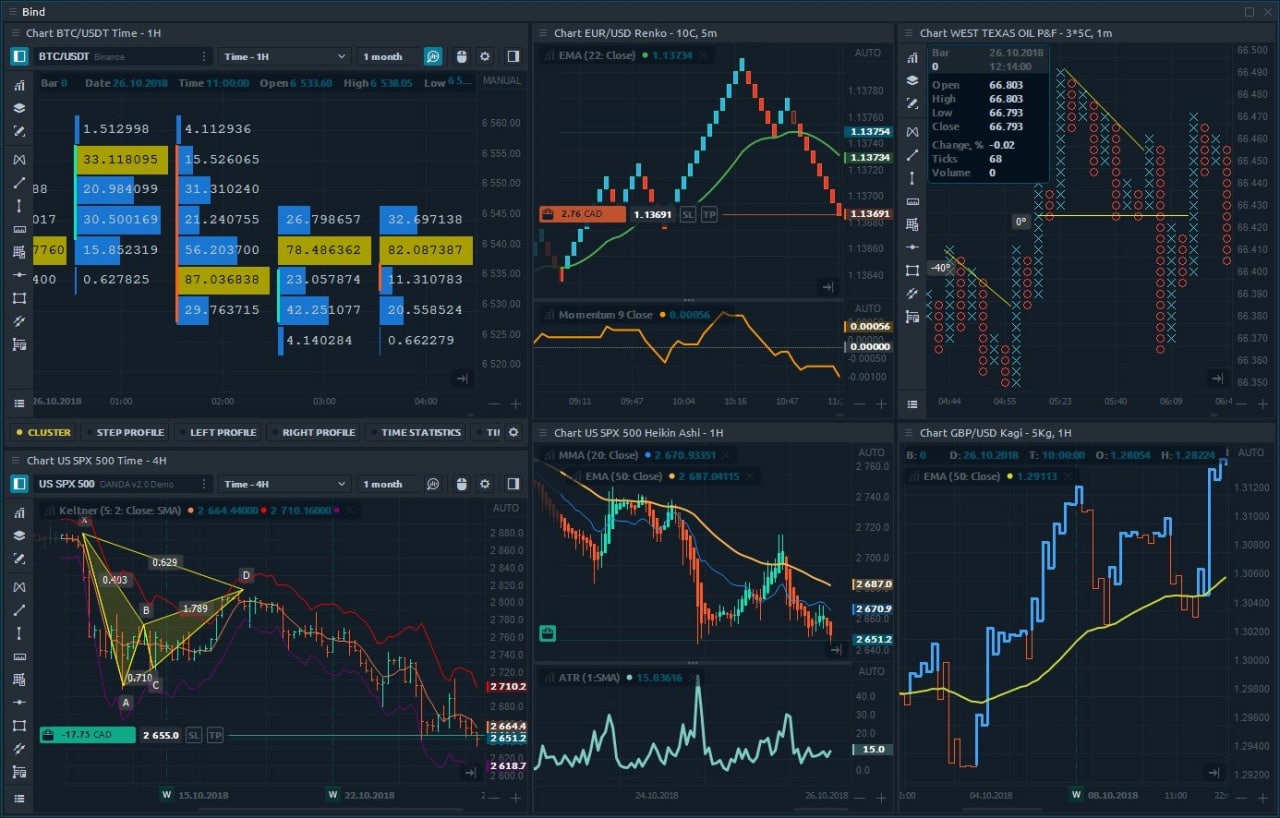Image resolution: width=1280 pixels, height=818 pixels.
Task: Jump to latest bar in GBP/USD Kagi chart
Action: (x=1214, y=773)
